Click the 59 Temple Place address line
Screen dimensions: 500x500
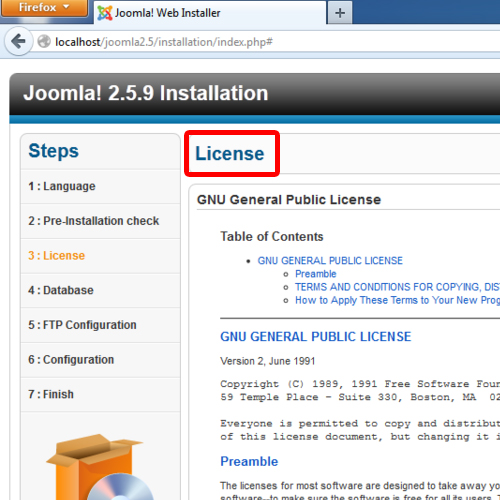click(360, 397)
